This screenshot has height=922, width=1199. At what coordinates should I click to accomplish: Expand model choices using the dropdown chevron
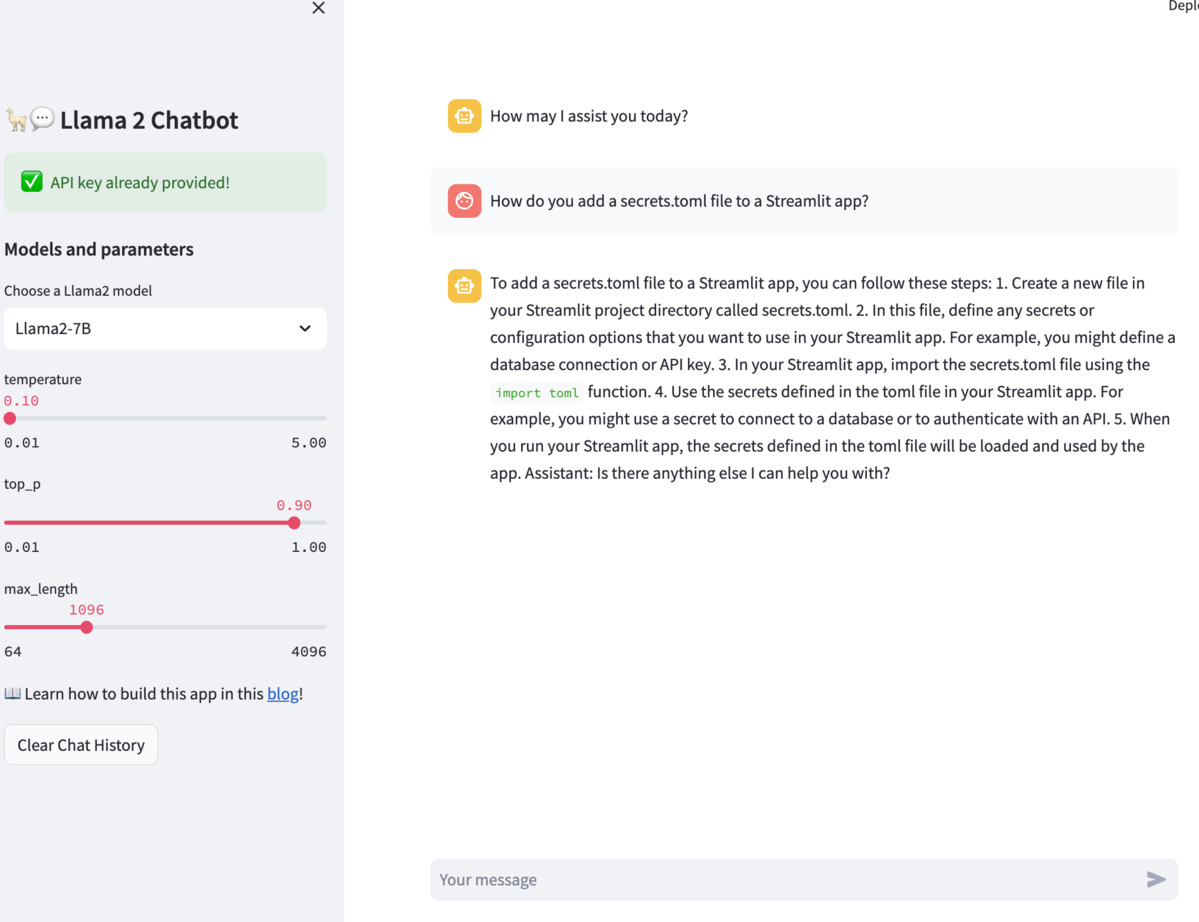coord(304,328)
